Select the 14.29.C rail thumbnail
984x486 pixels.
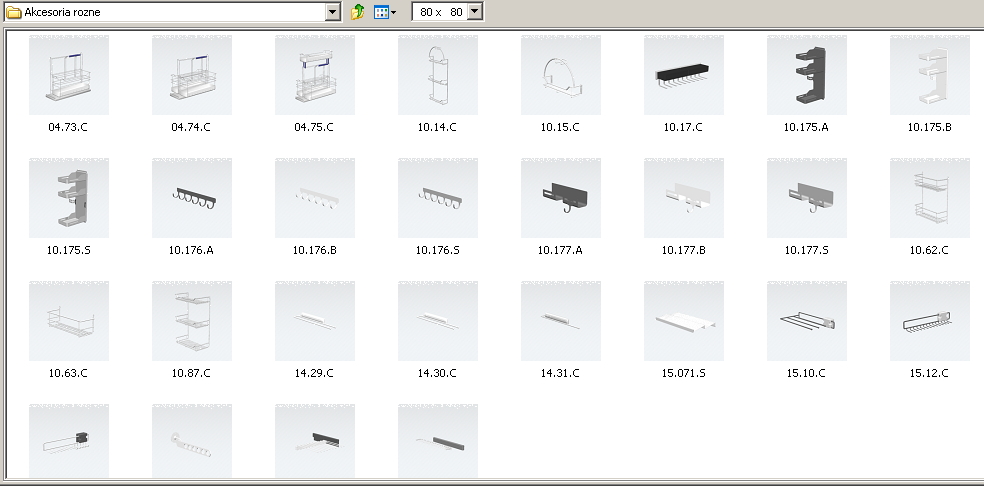(315, 321)
